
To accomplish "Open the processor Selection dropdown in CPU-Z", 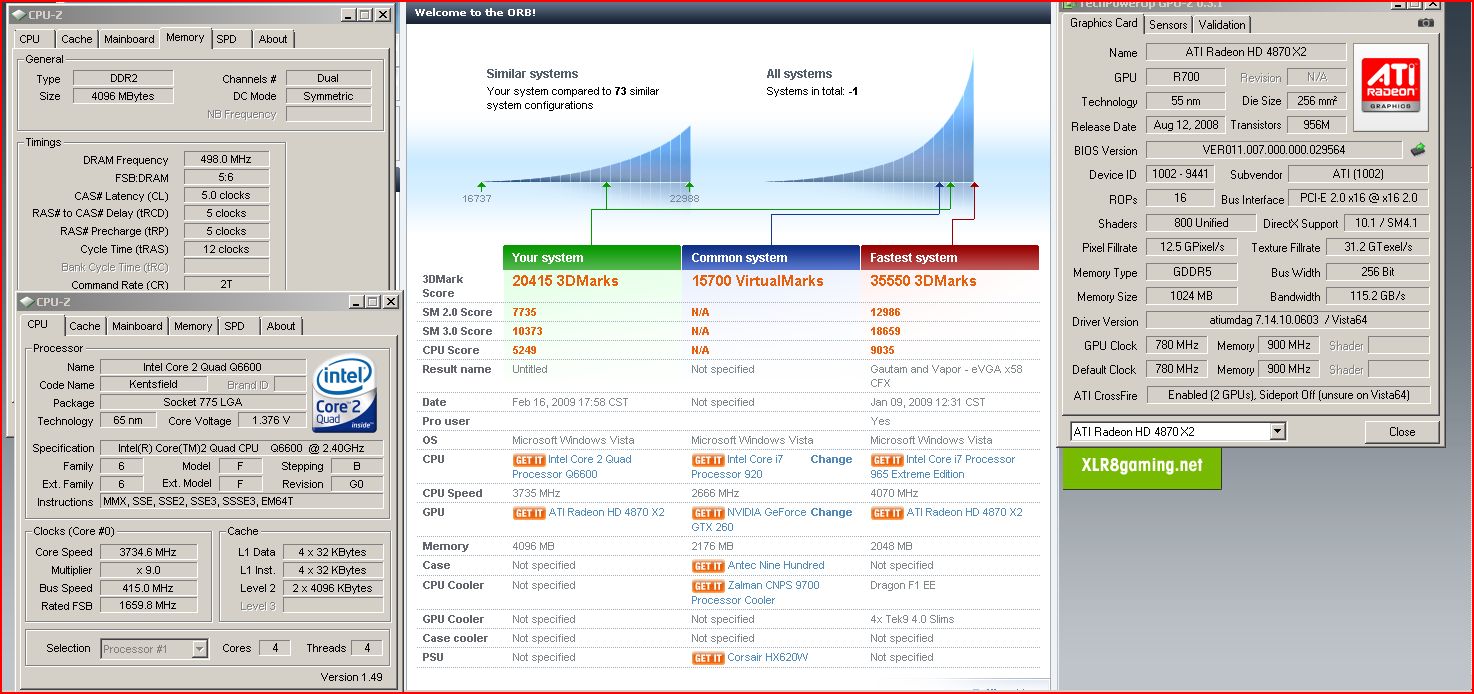I will 199,649.
